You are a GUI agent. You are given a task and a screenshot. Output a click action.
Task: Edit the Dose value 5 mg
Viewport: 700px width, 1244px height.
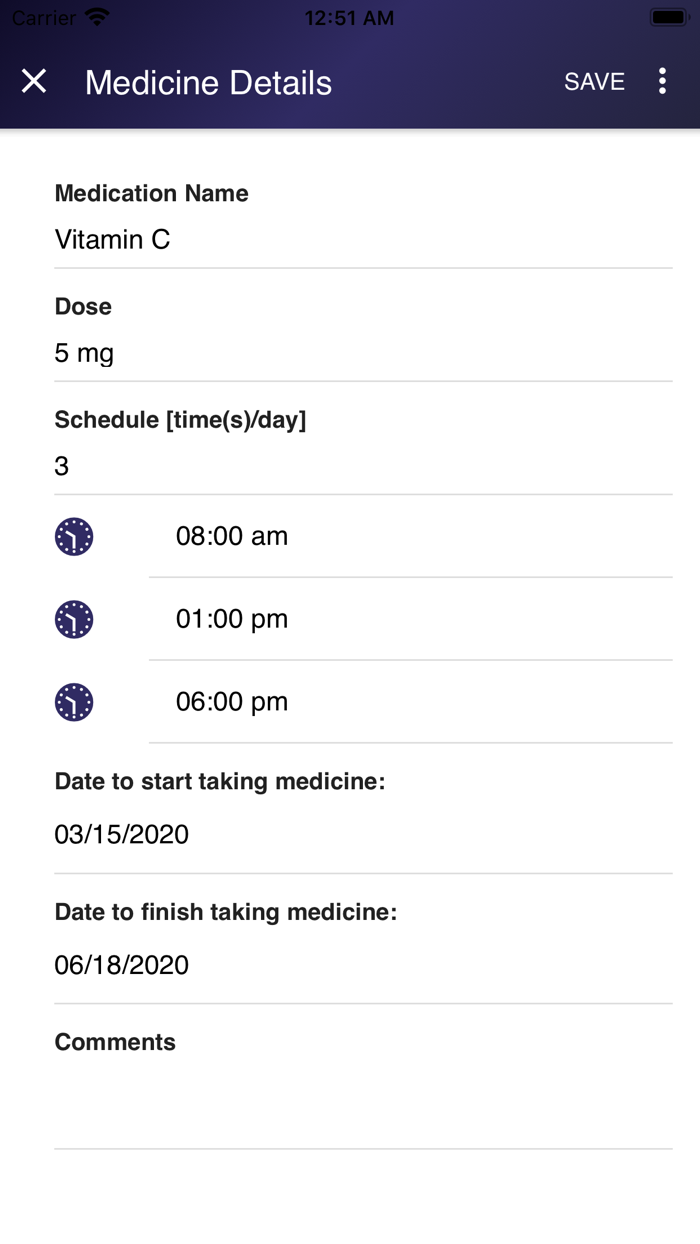pos(84,353)
